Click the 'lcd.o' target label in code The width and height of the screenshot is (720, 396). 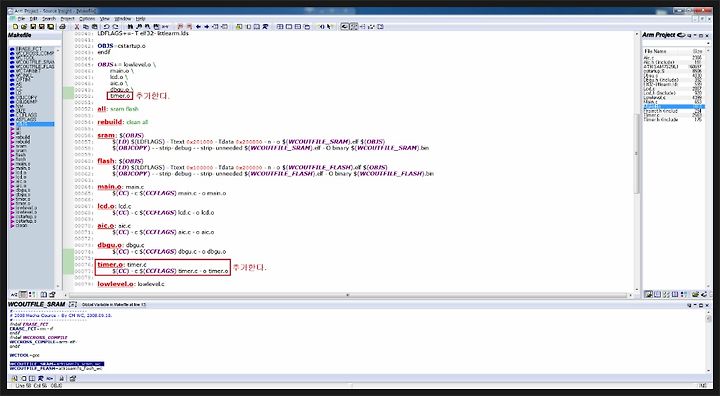pyautogui.click(x=106, y=206)
